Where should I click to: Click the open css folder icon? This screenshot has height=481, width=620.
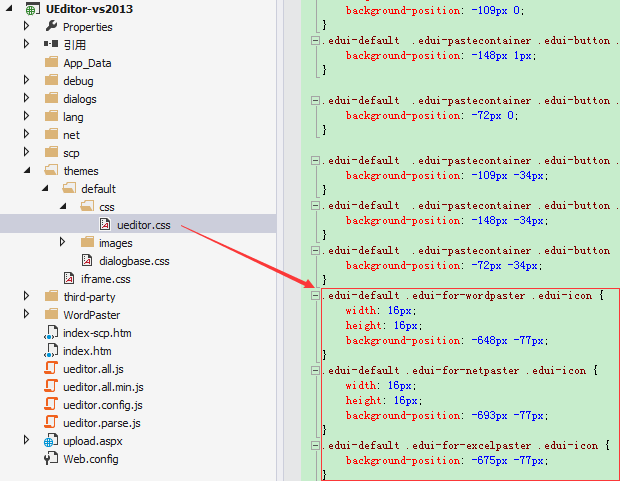pos(87,206)
